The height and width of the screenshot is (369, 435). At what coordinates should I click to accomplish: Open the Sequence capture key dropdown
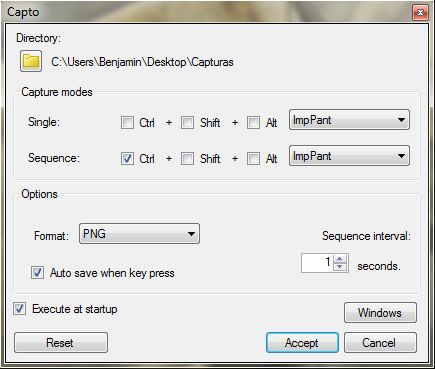click(349, 156)
